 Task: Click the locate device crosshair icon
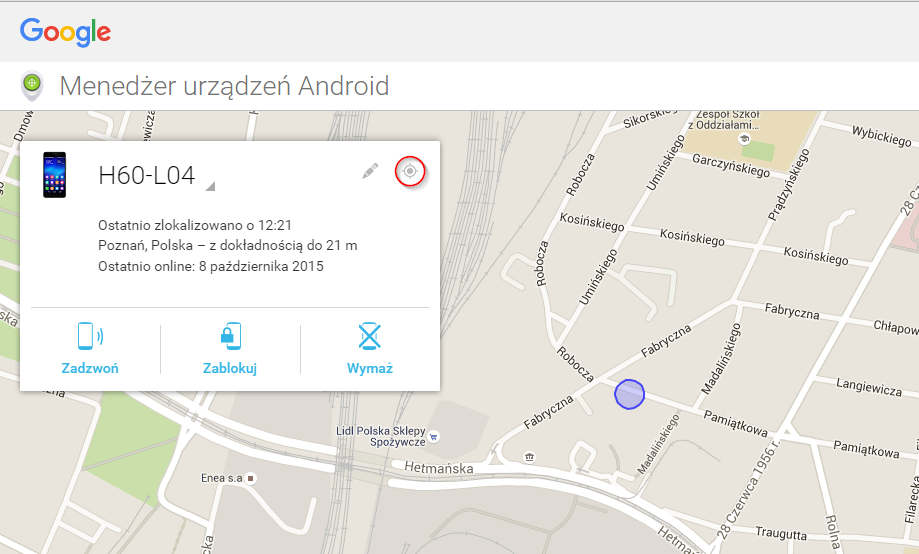tap(410, 171)
